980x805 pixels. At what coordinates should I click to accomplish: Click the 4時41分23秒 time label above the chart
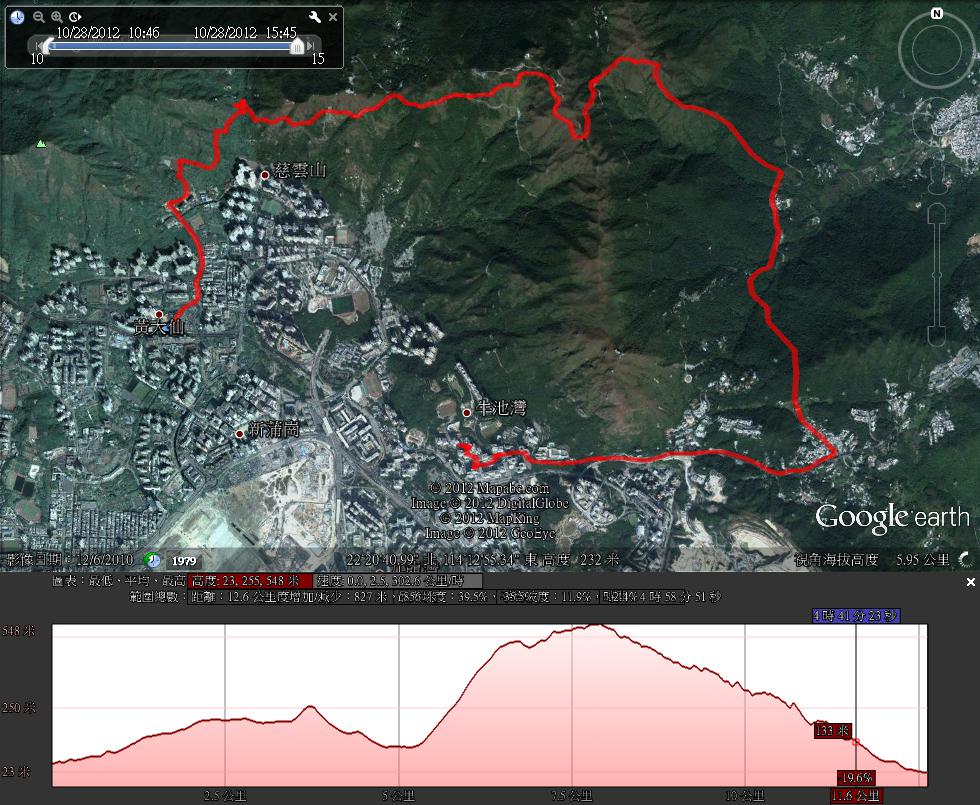pyautogui.click(x=856, y=616)
